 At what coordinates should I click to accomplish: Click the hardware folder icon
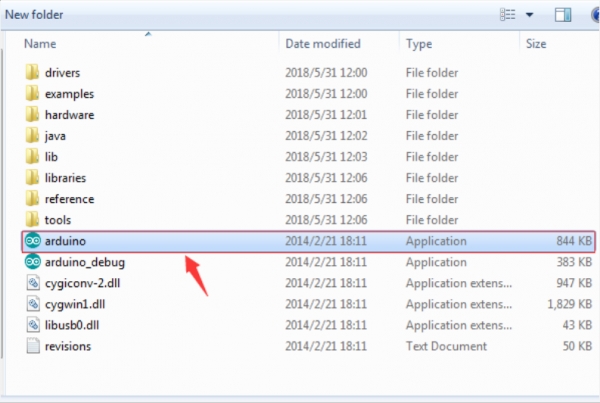33,114
